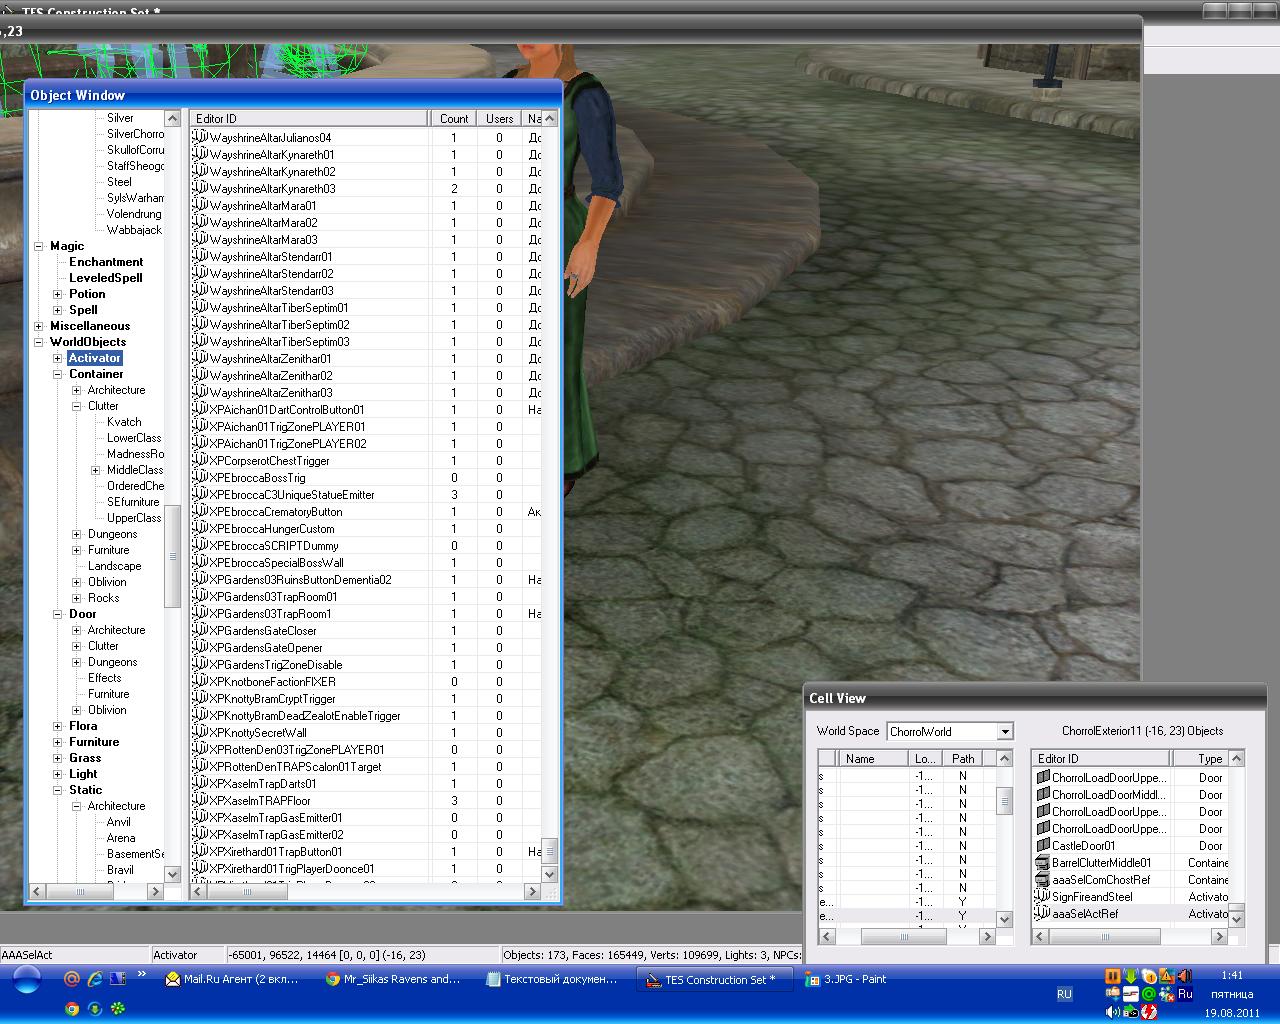Collapse the Magic tree node
1280x1024 pixels.
(x=39, y=246)
